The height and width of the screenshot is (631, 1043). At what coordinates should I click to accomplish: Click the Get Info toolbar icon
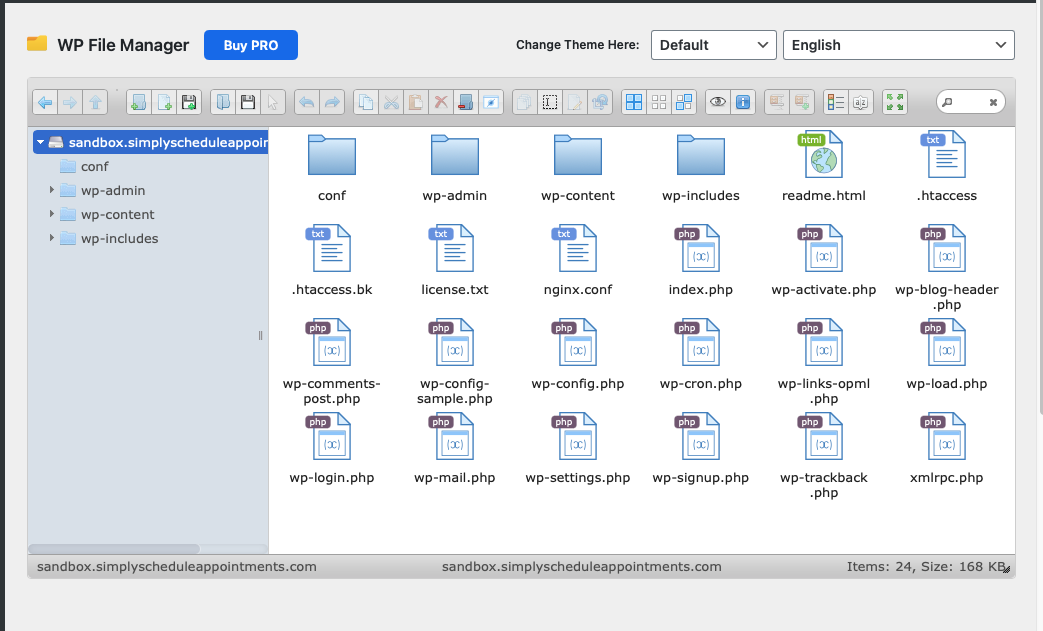(742, 102)
